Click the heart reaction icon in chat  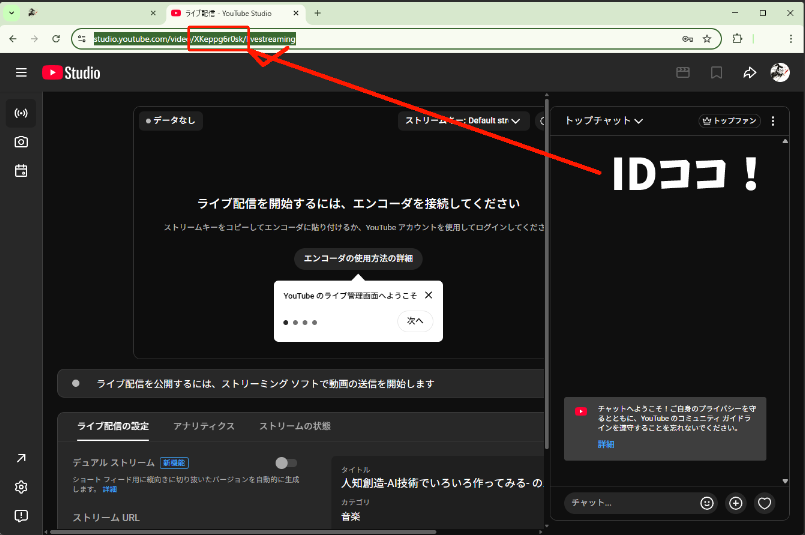[765, 503]
